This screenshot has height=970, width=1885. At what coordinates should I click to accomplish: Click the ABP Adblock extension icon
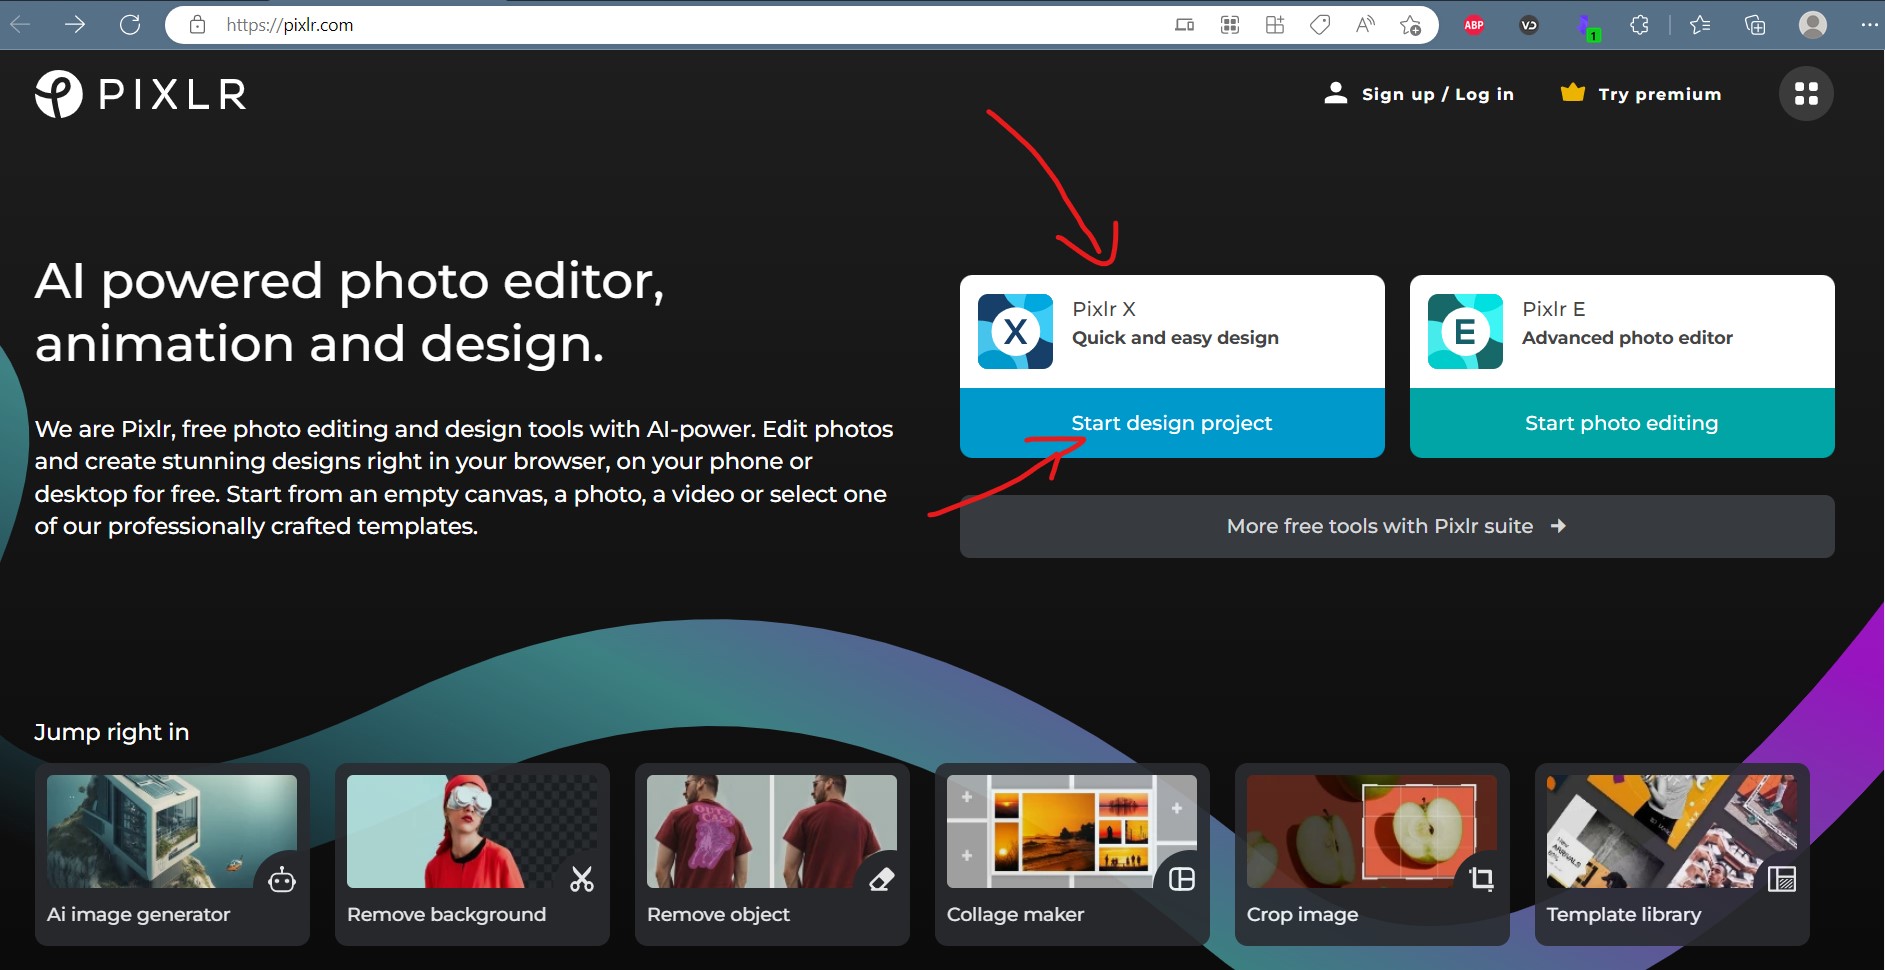[x=1474, y=25]
